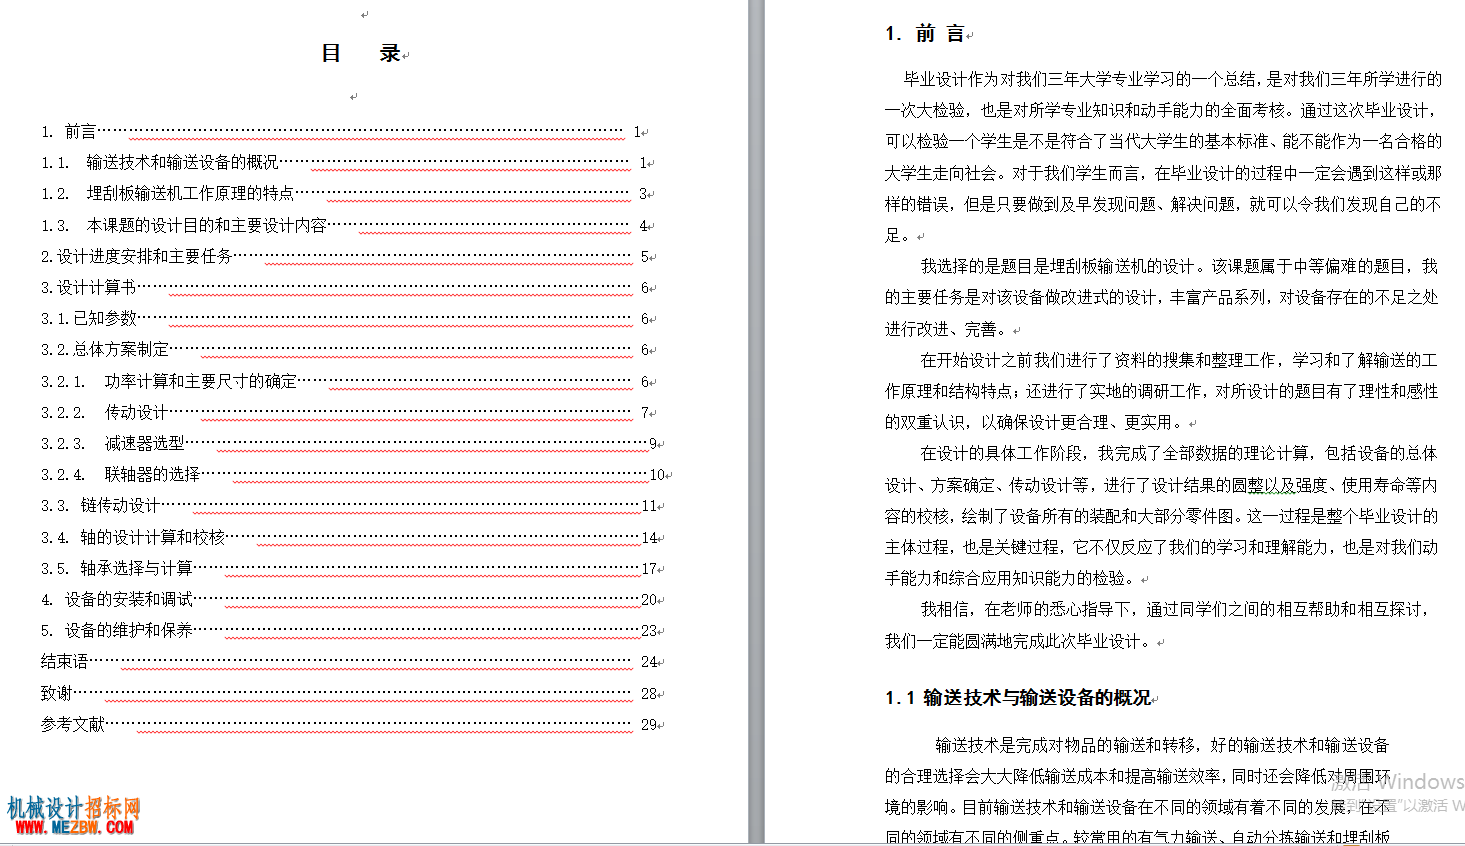Click TOC entry 3.1.已知参数

pyautogui.click(x=89, y=318)
